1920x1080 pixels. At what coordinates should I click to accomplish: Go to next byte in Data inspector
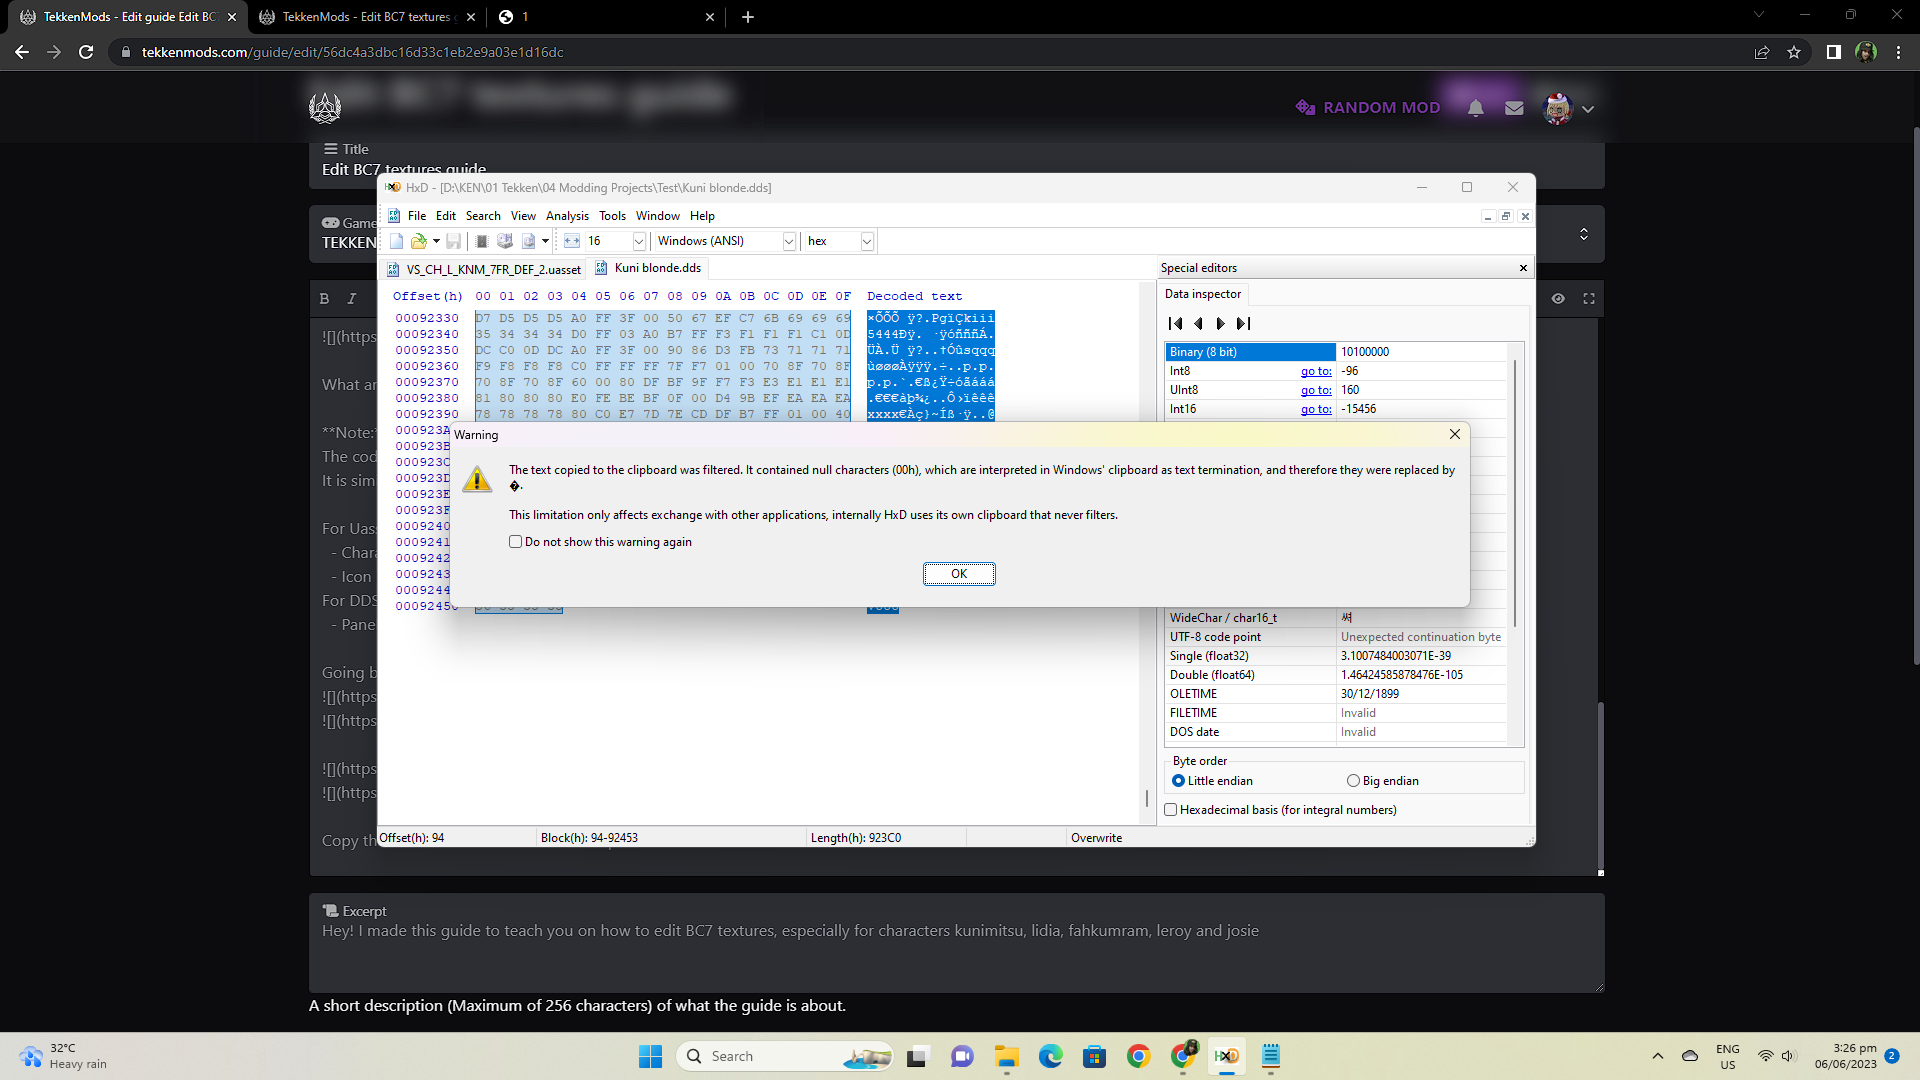point(1220,323)
